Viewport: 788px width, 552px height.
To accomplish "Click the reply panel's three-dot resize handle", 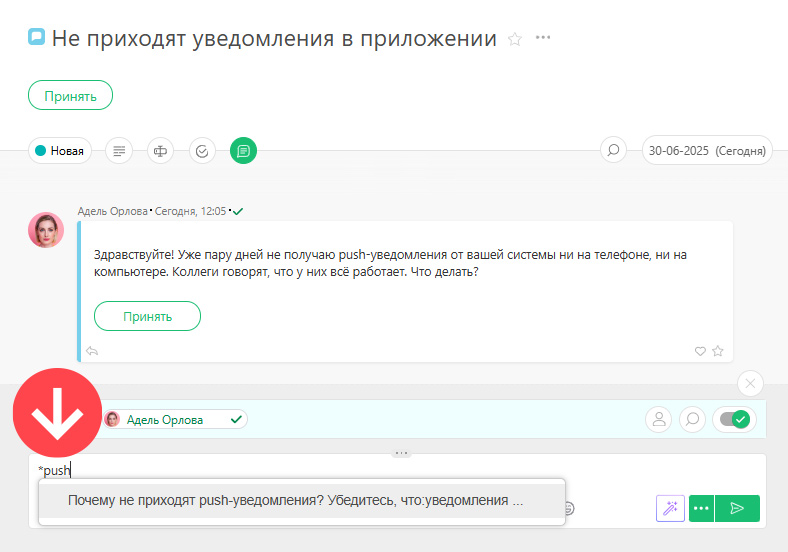I will click(x=401, y=453).
